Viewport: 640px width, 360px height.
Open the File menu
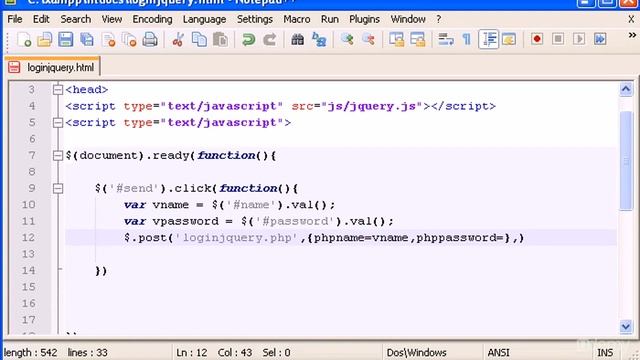coord(15,19)
